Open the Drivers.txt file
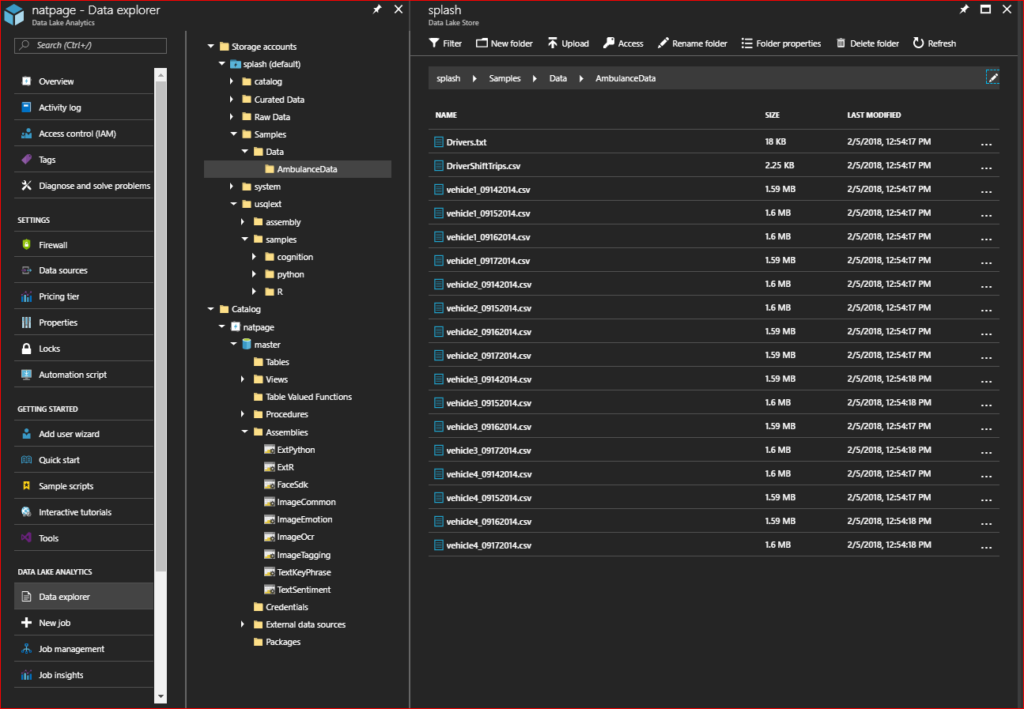This screenshot has width=1024, height=709. tap(466, 142)
